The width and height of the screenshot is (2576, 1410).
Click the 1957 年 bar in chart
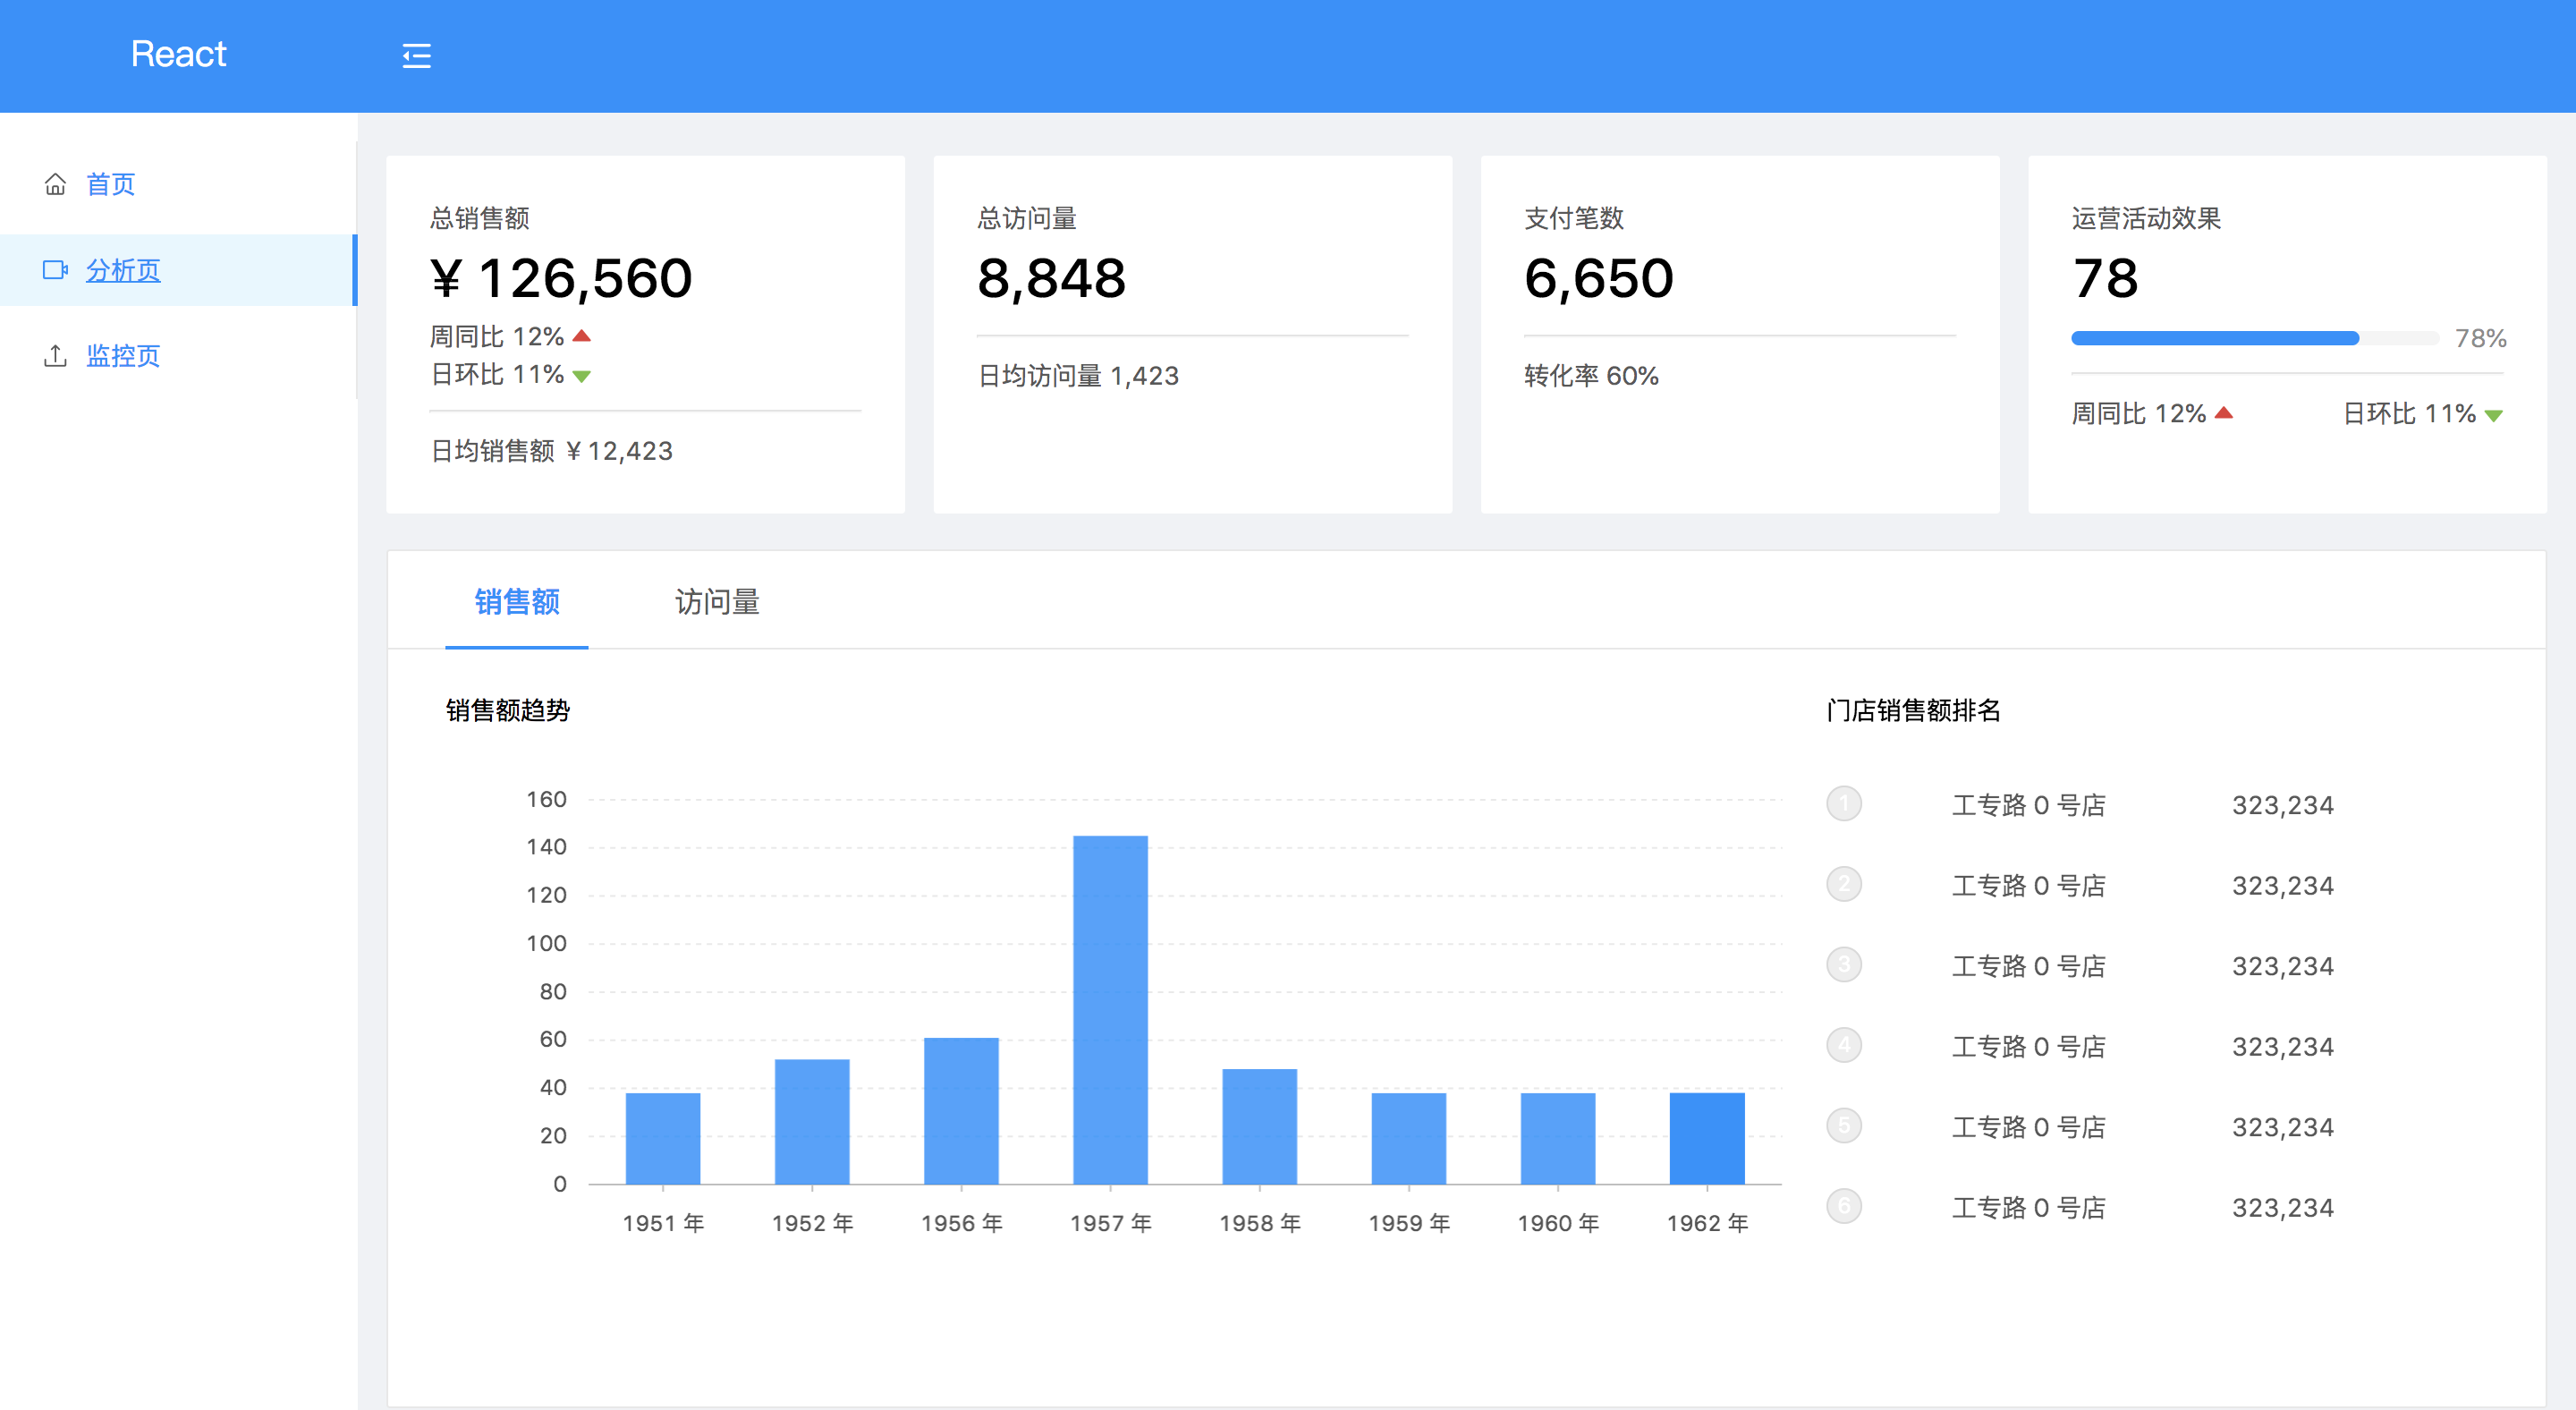pos(1110,1010)
